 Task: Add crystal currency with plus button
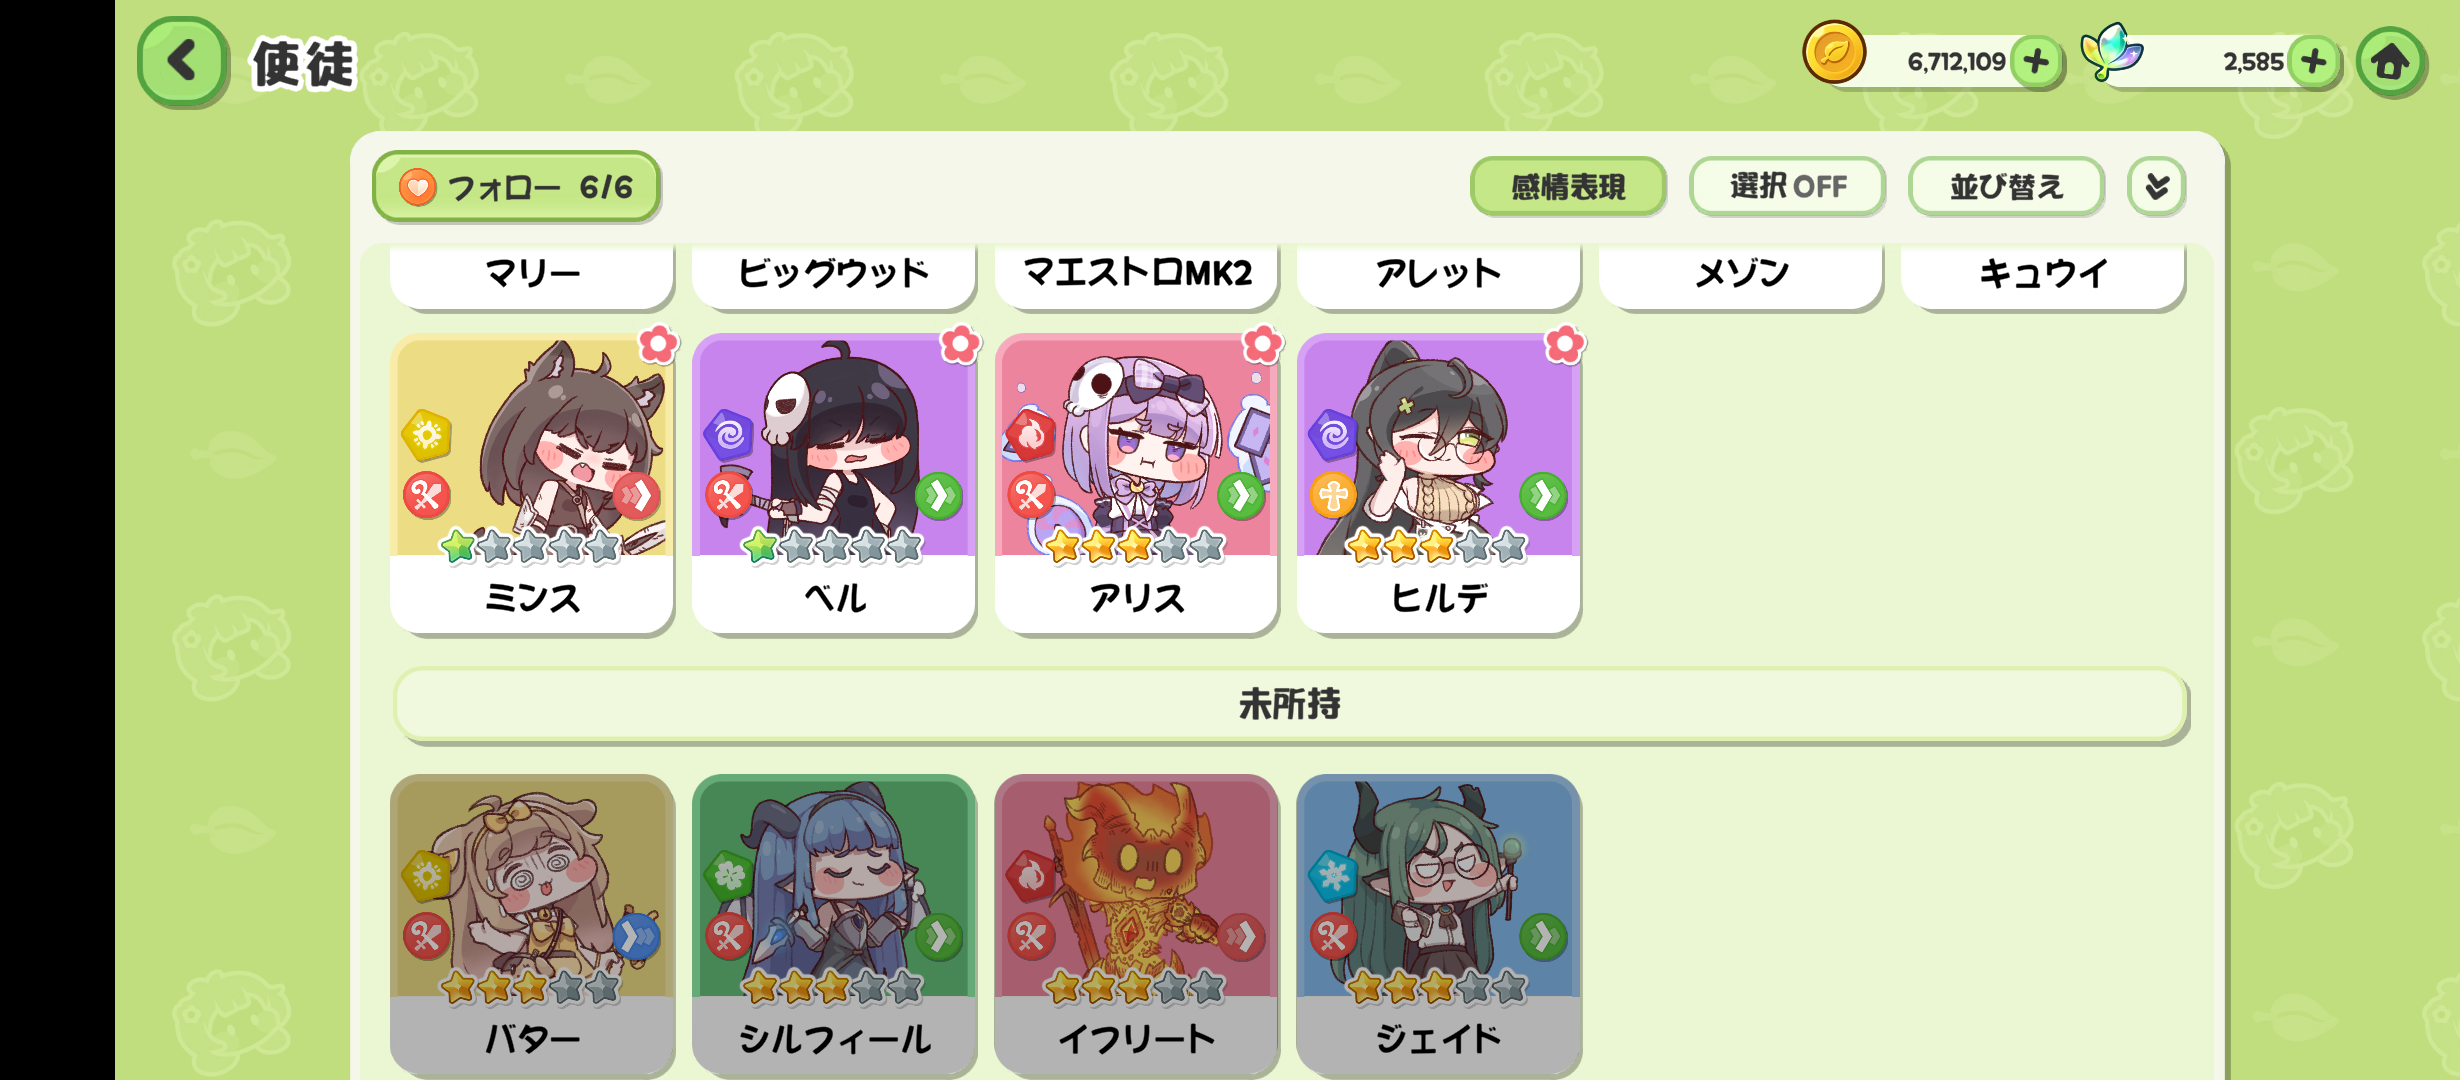[2313, 62]
